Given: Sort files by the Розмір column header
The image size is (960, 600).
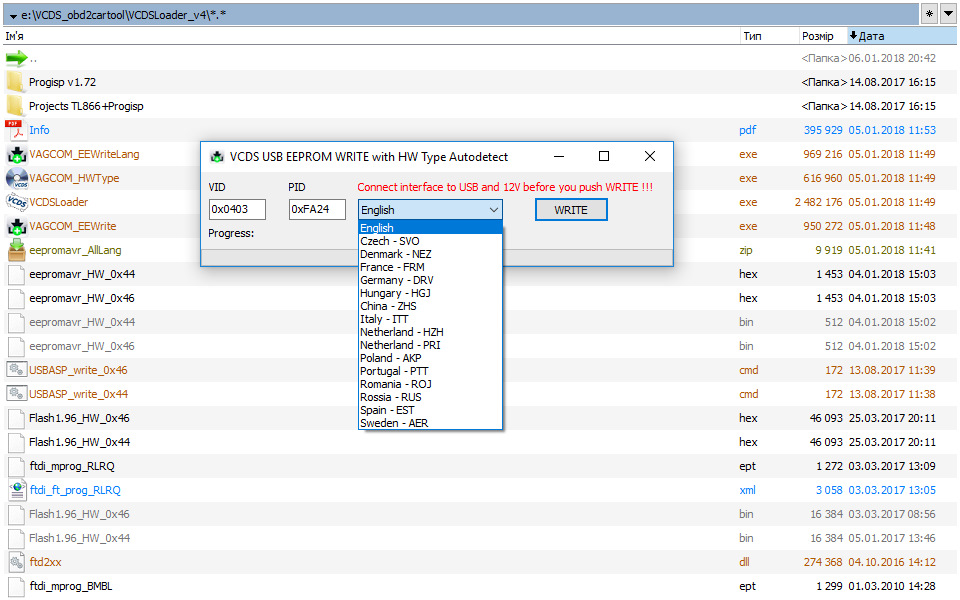Looking at the screenshot, I should click(x=822, y=36).
